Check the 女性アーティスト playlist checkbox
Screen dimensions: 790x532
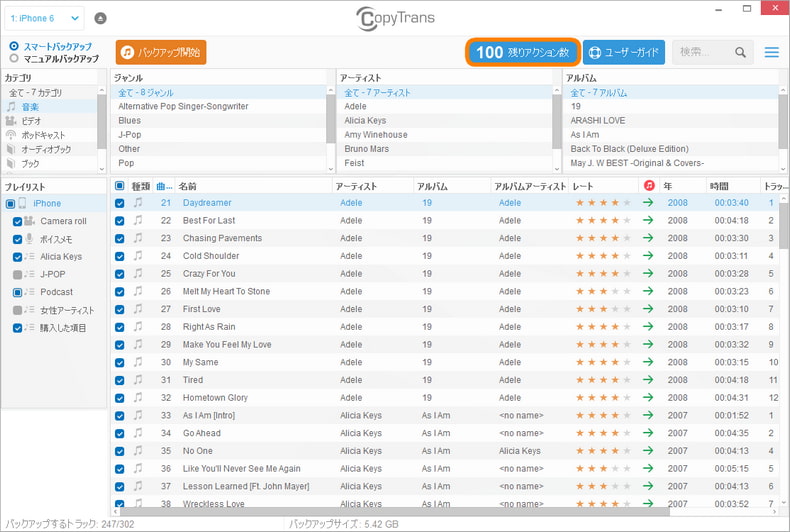(x=17, y=310)
